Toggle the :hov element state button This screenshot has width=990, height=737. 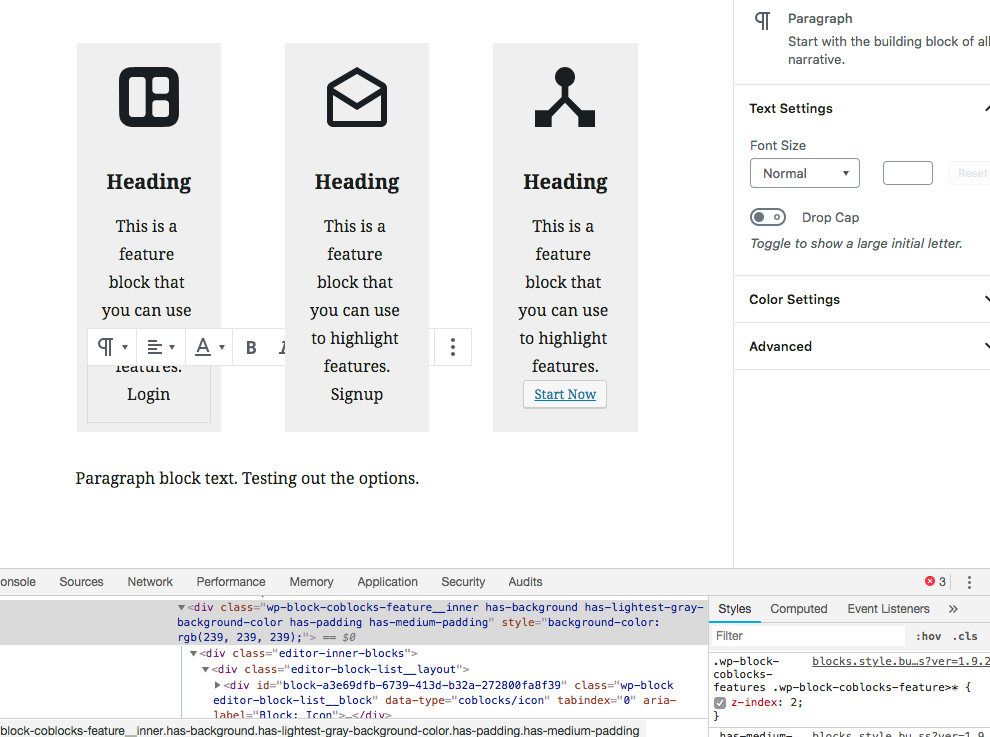(928, 637)
